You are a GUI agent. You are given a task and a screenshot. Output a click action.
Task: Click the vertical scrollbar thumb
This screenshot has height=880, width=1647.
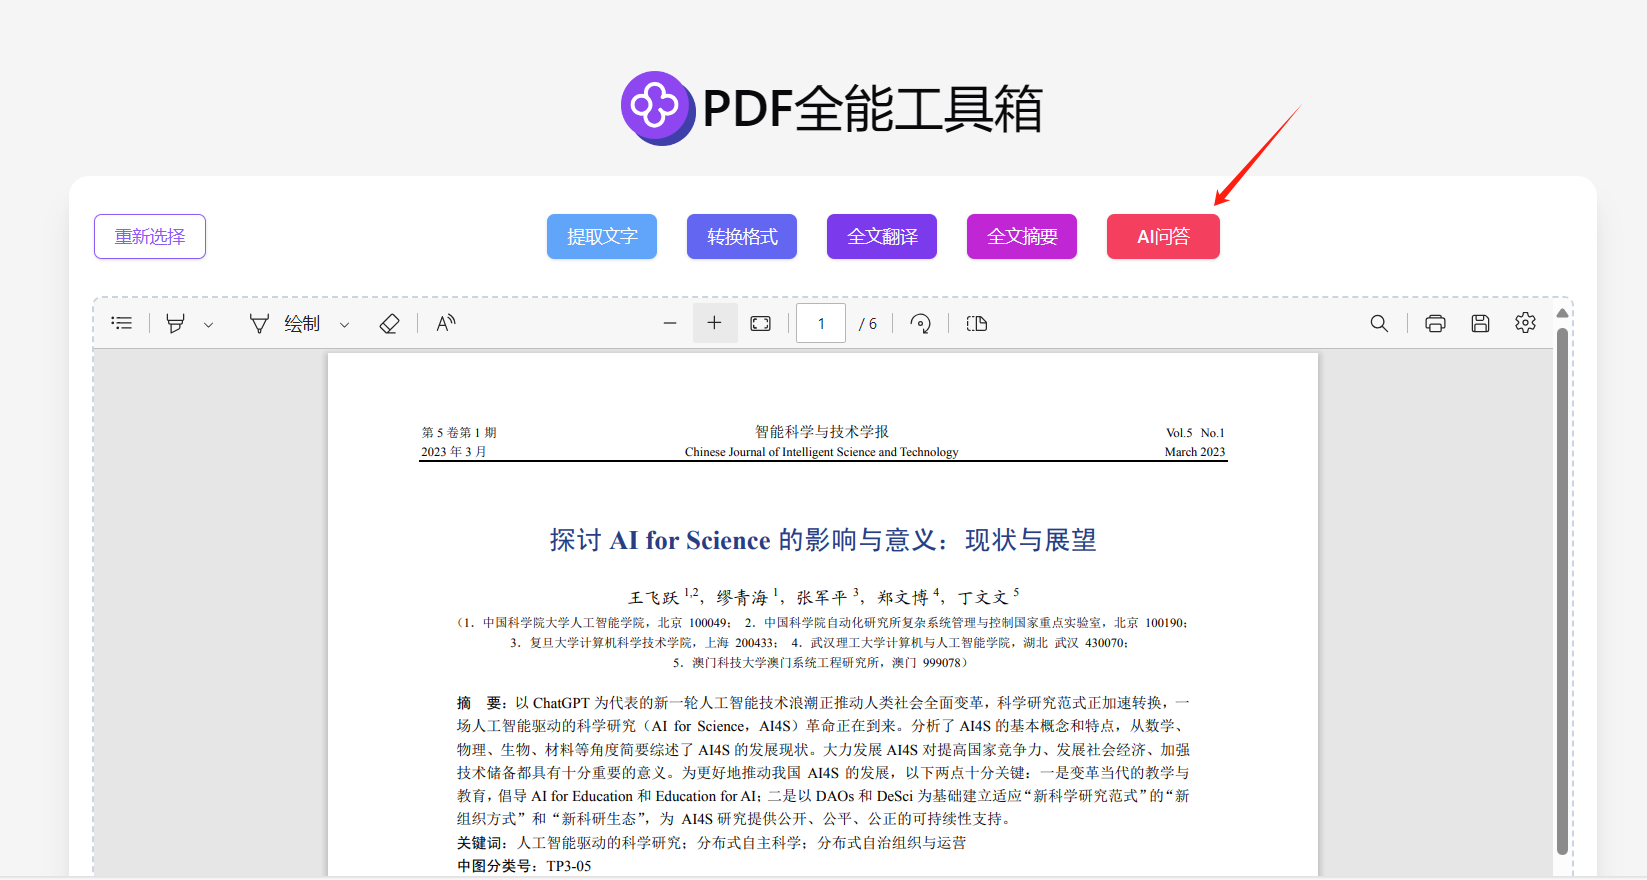pyautogui.click(x=1562, y=592)
